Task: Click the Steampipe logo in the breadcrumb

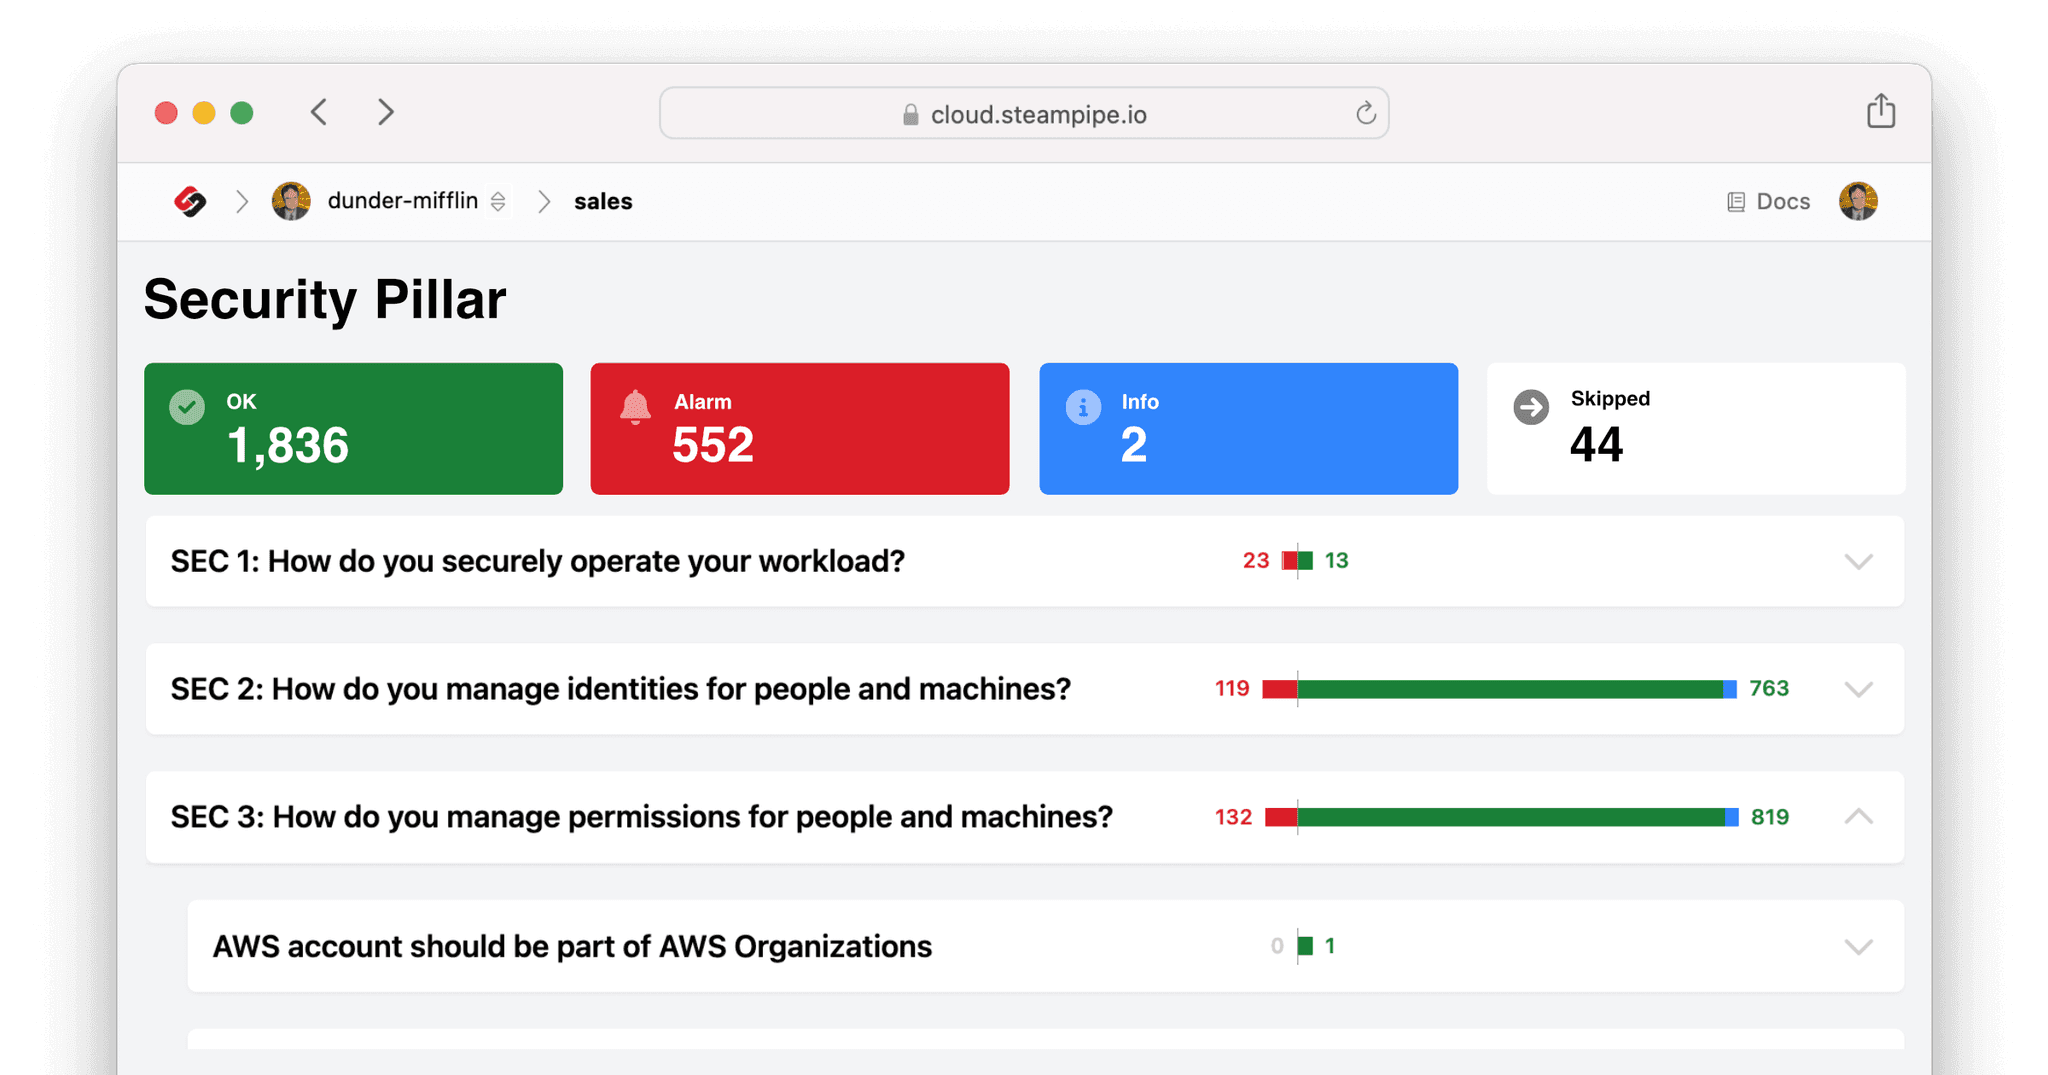Action: coord(191,201)
